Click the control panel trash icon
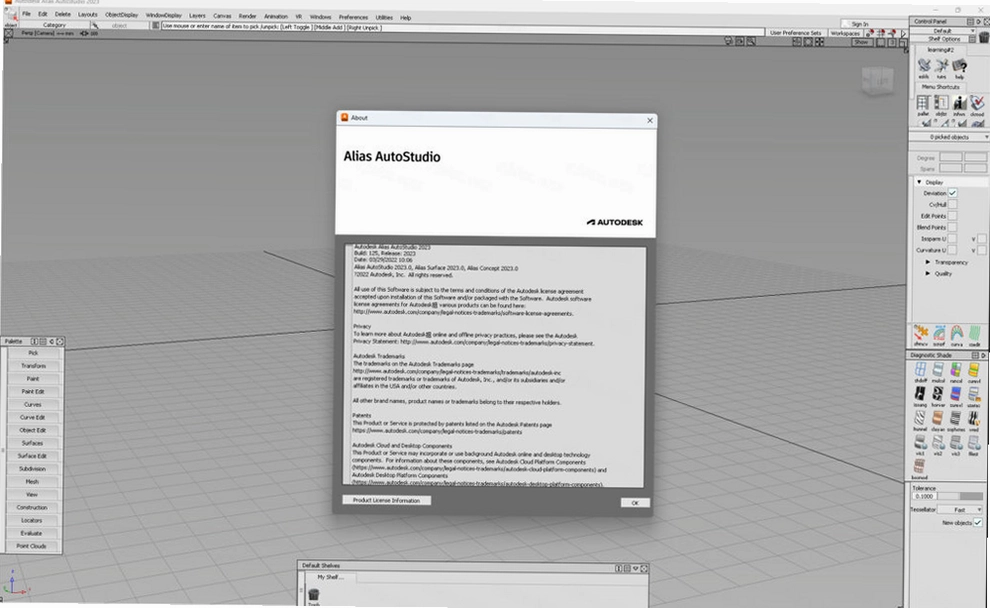990x608 pixels. pos(984,39)
